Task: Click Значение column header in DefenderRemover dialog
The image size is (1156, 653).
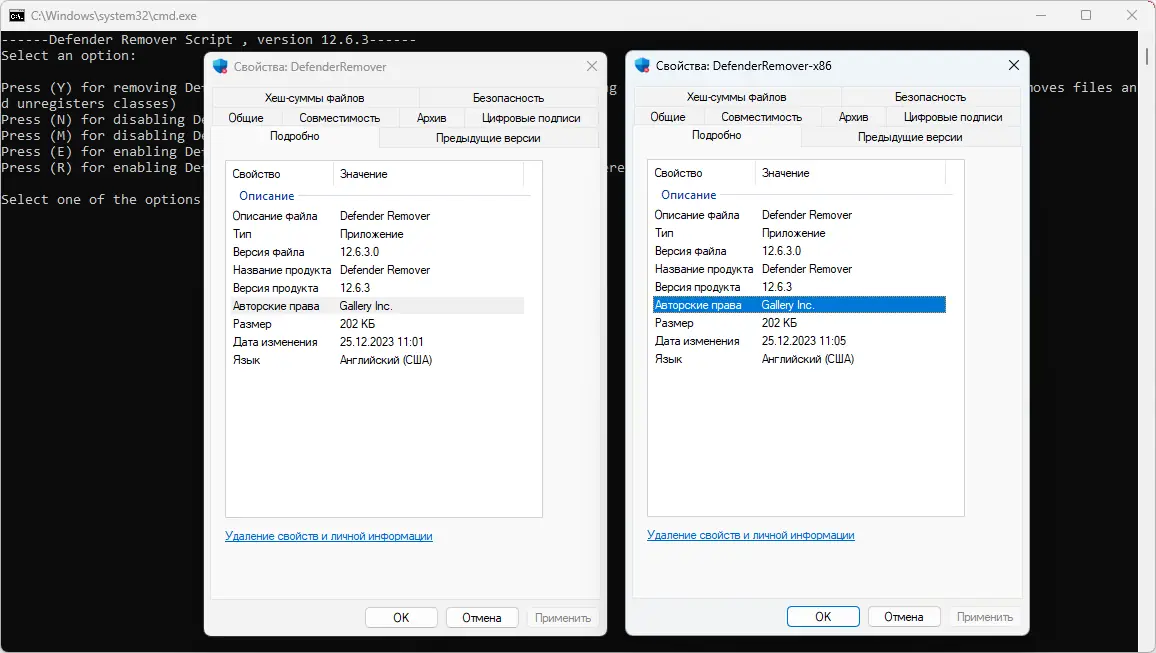Action: (x=364, y=174)
